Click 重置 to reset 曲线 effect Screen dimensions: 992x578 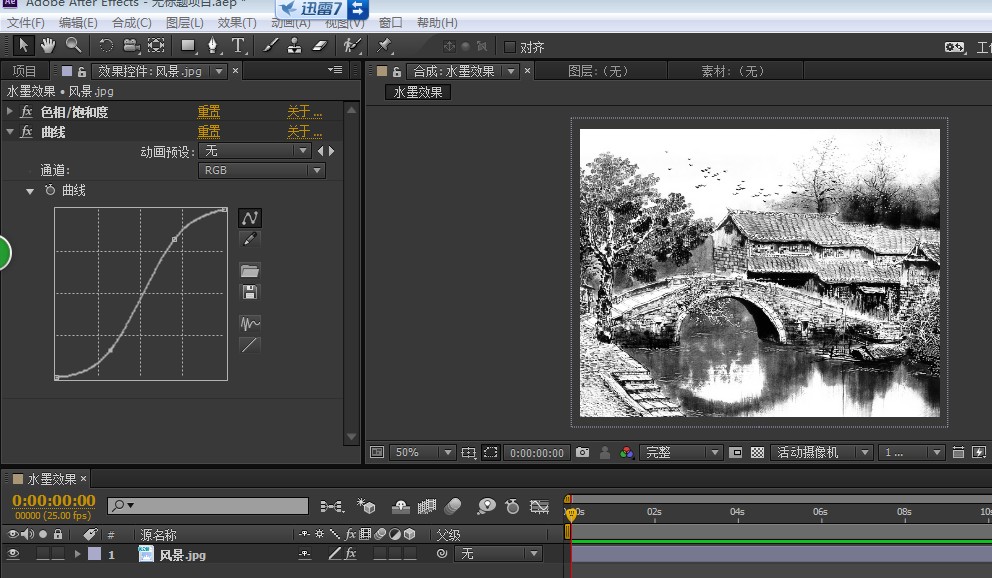pos(208,132)
